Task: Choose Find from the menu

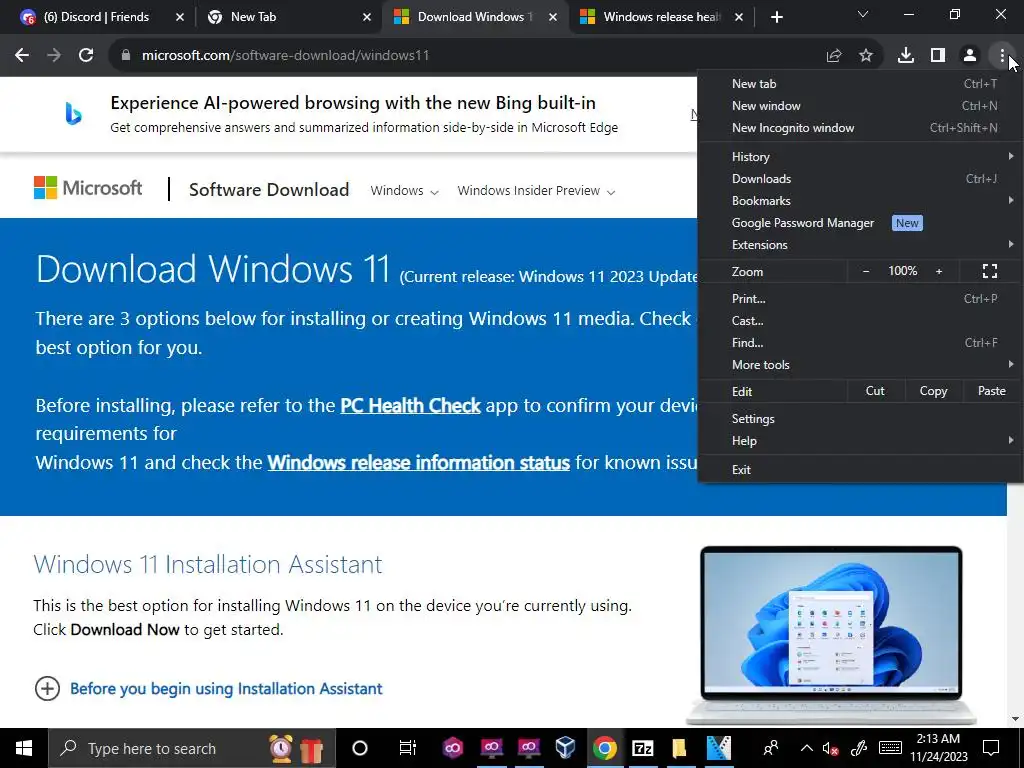Action: tap(860, 343)
